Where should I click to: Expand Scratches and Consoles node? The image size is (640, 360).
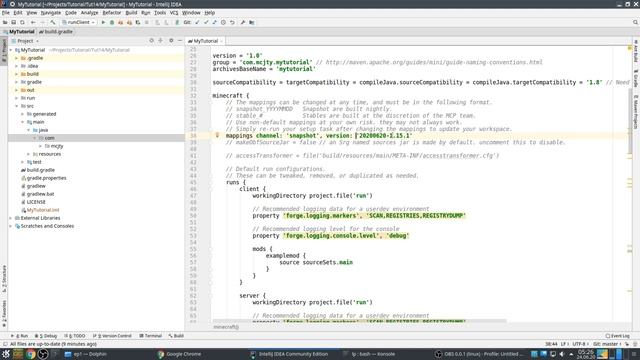11,226
